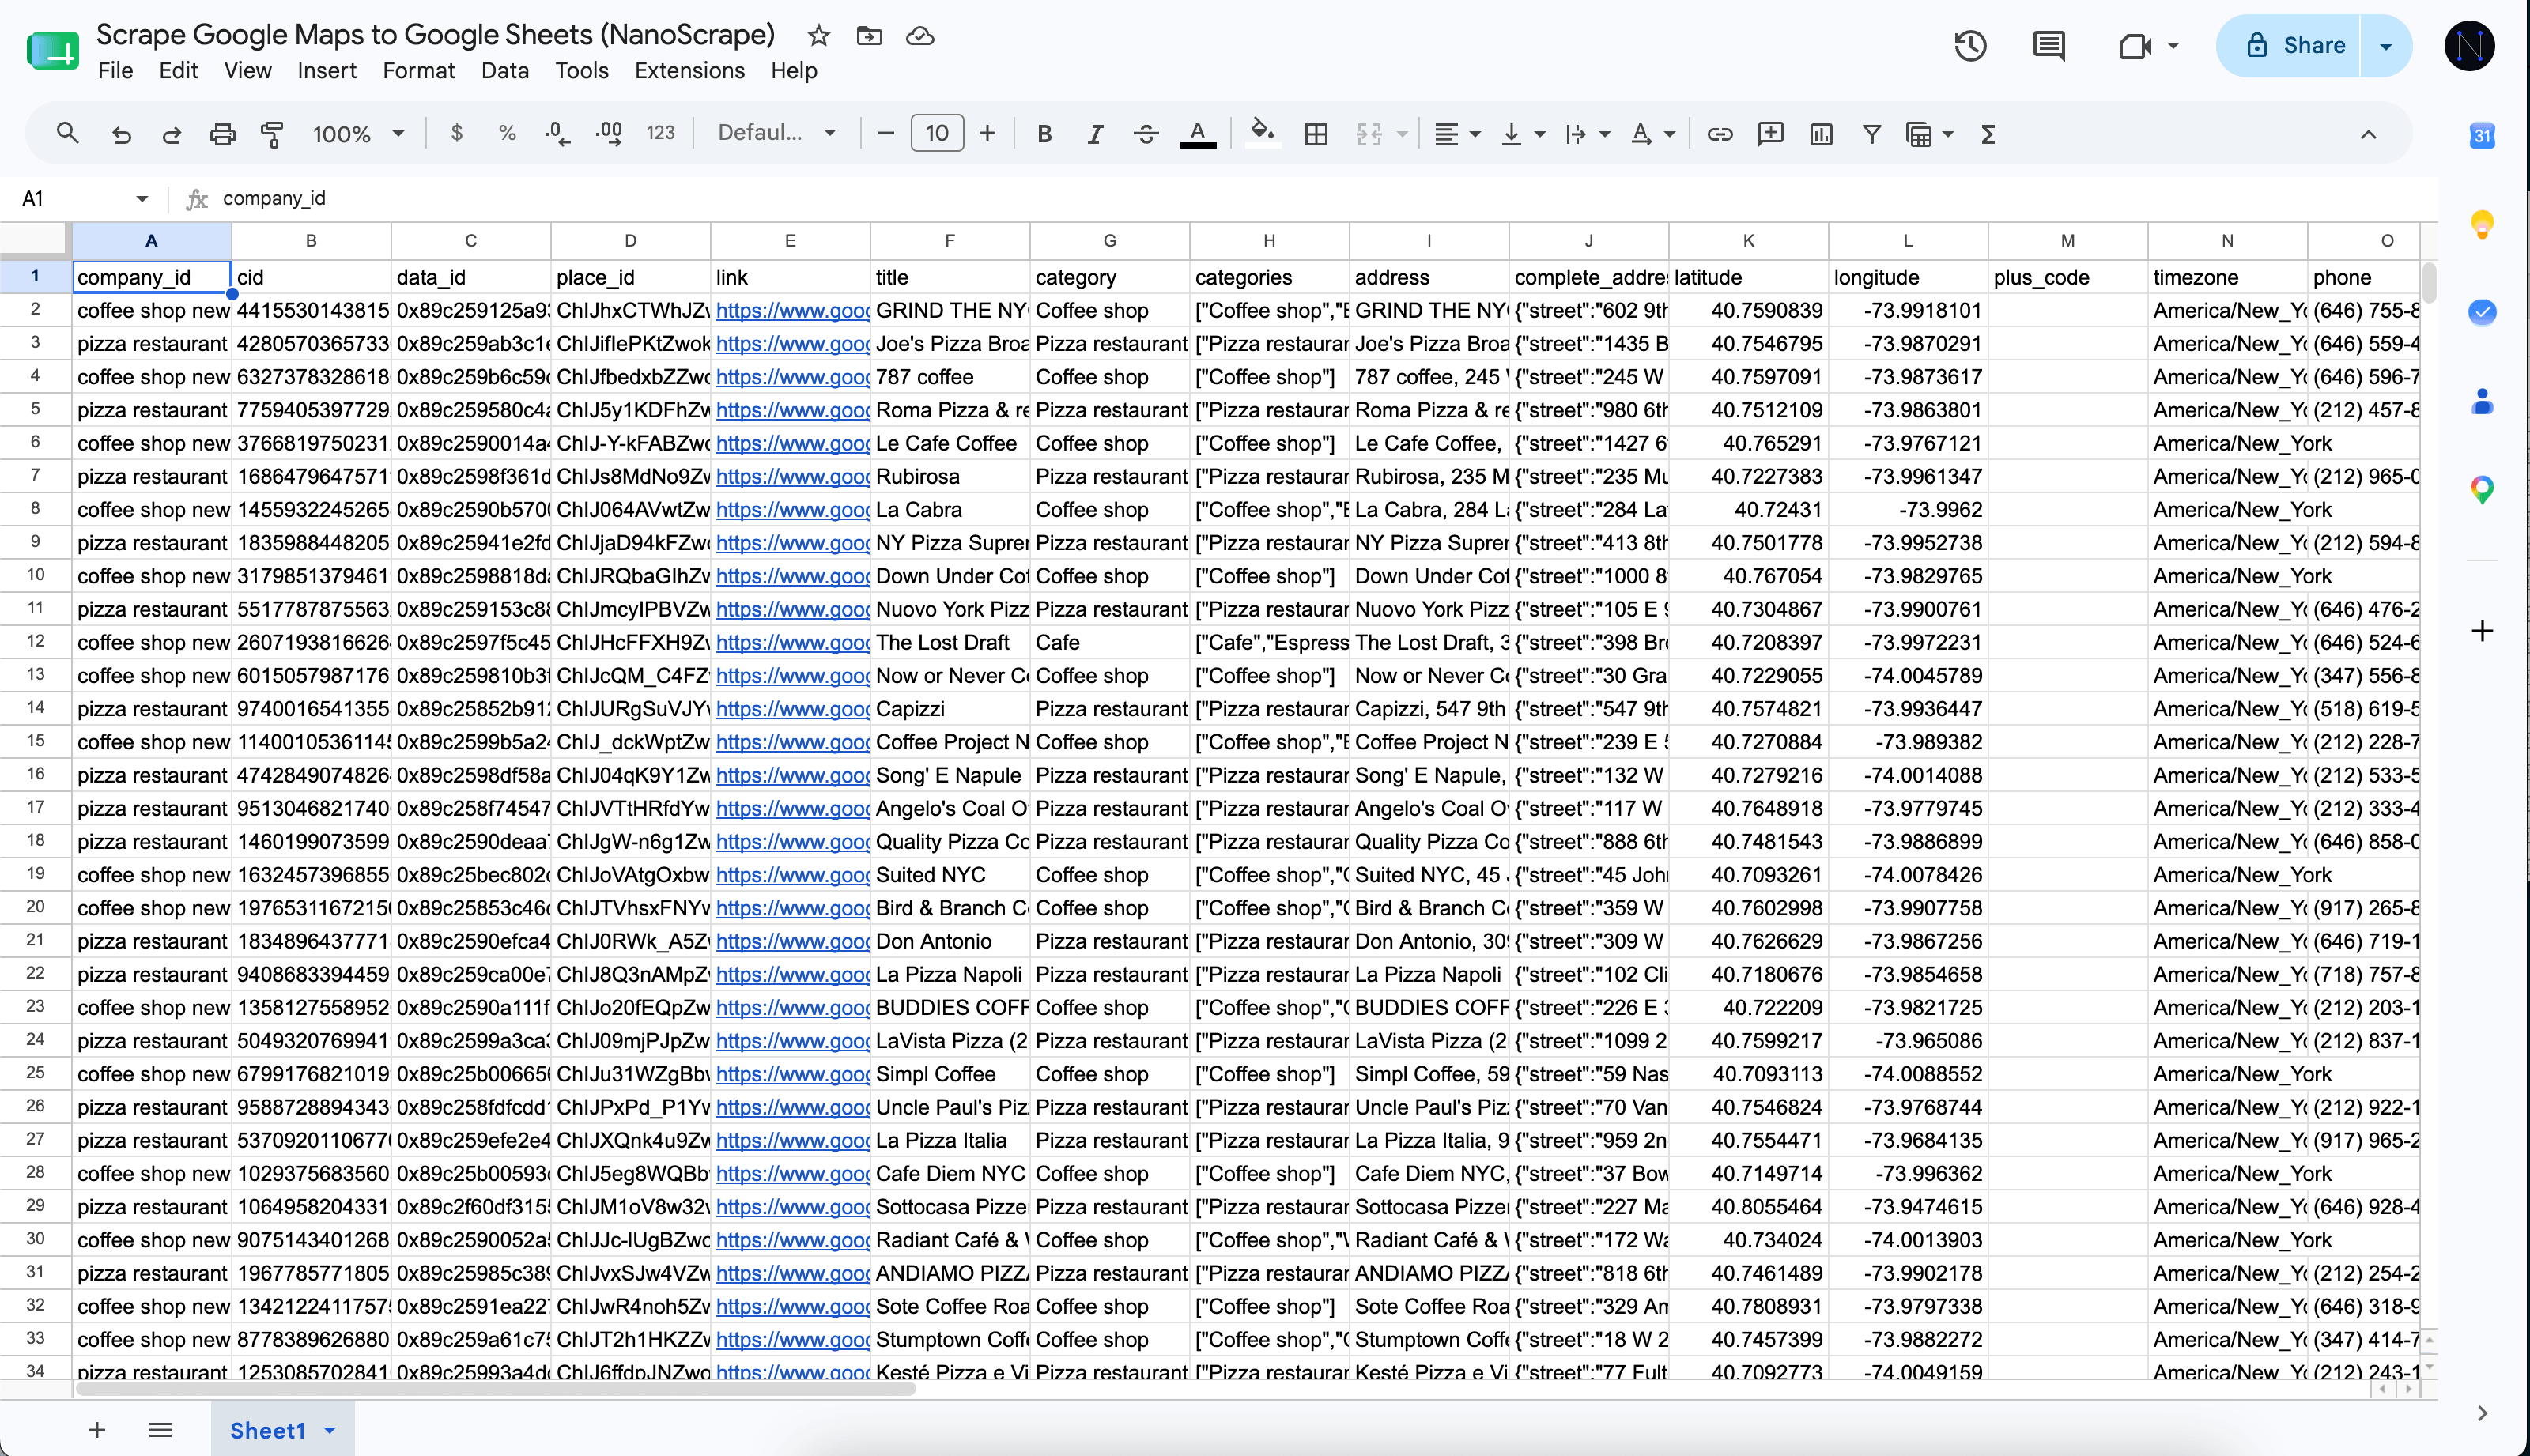Open the vertical align dropdown
Screen dimensions: 2530x1456
[x=1523, y=134]
